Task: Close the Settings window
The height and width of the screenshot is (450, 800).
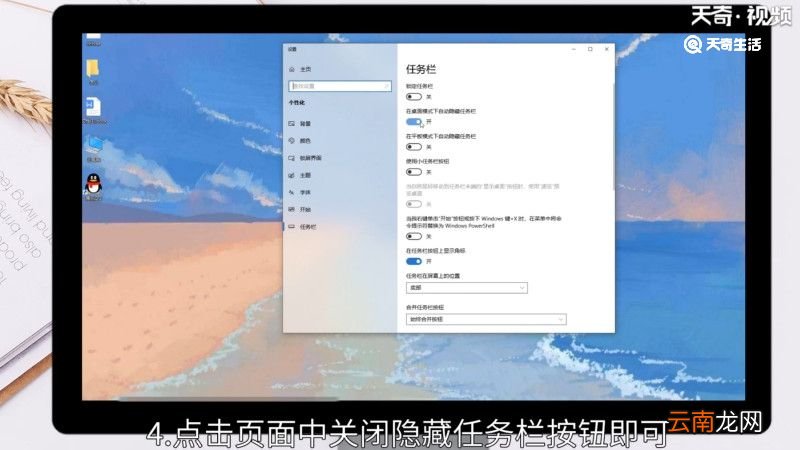Action: [607, 49]
